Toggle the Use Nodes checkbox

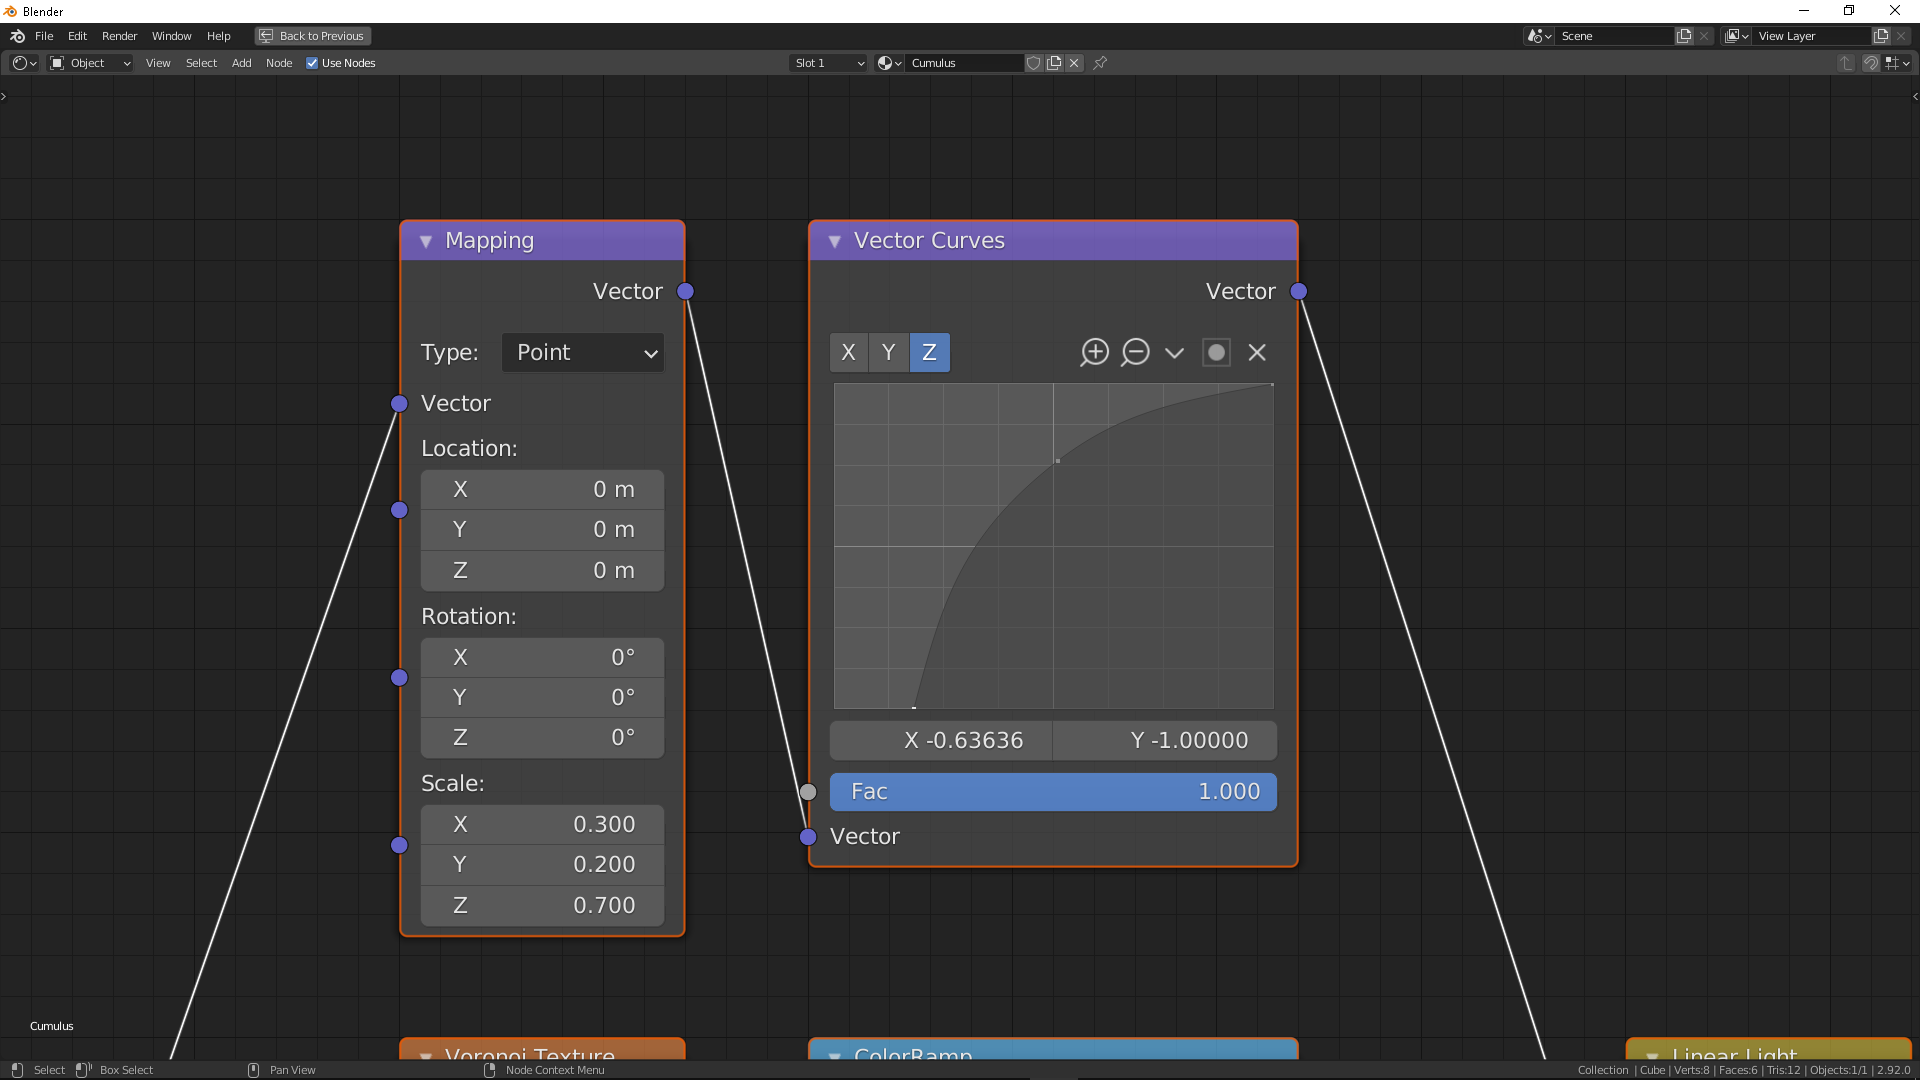pyautogui.click(x=312, y=63)
